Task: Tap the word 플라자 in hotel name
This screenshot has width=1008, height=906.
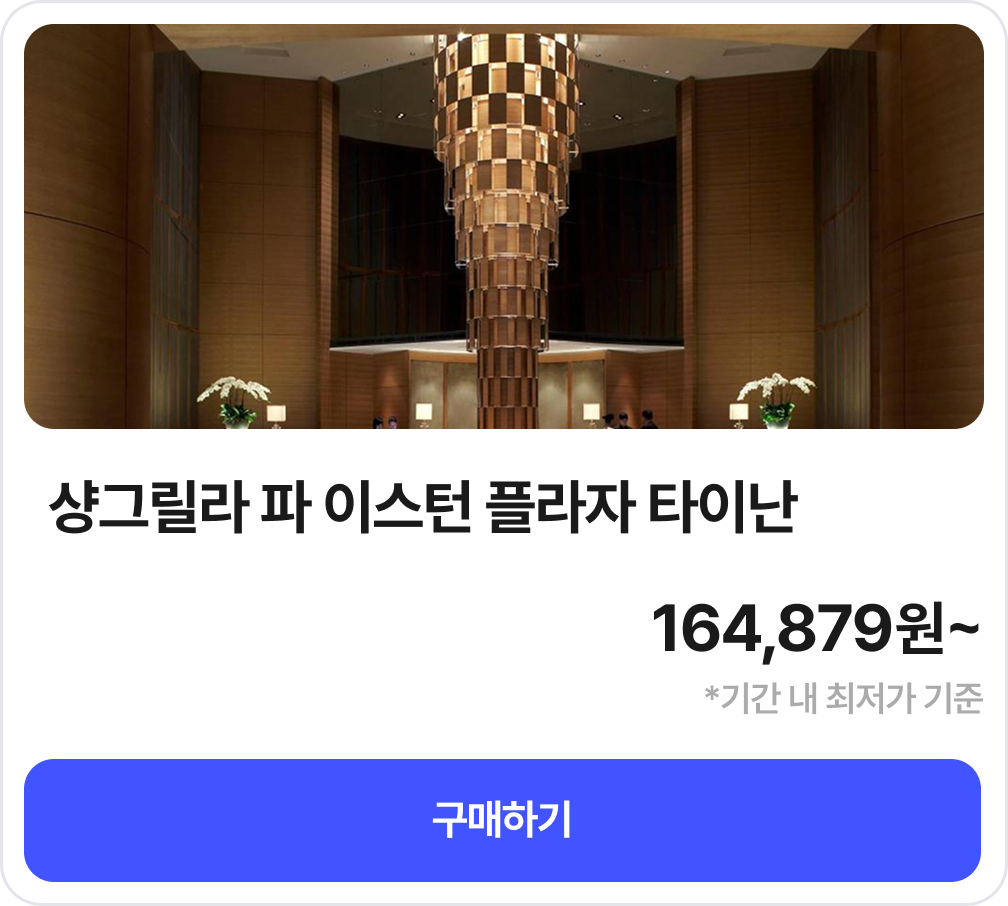Action: point(560,507)
